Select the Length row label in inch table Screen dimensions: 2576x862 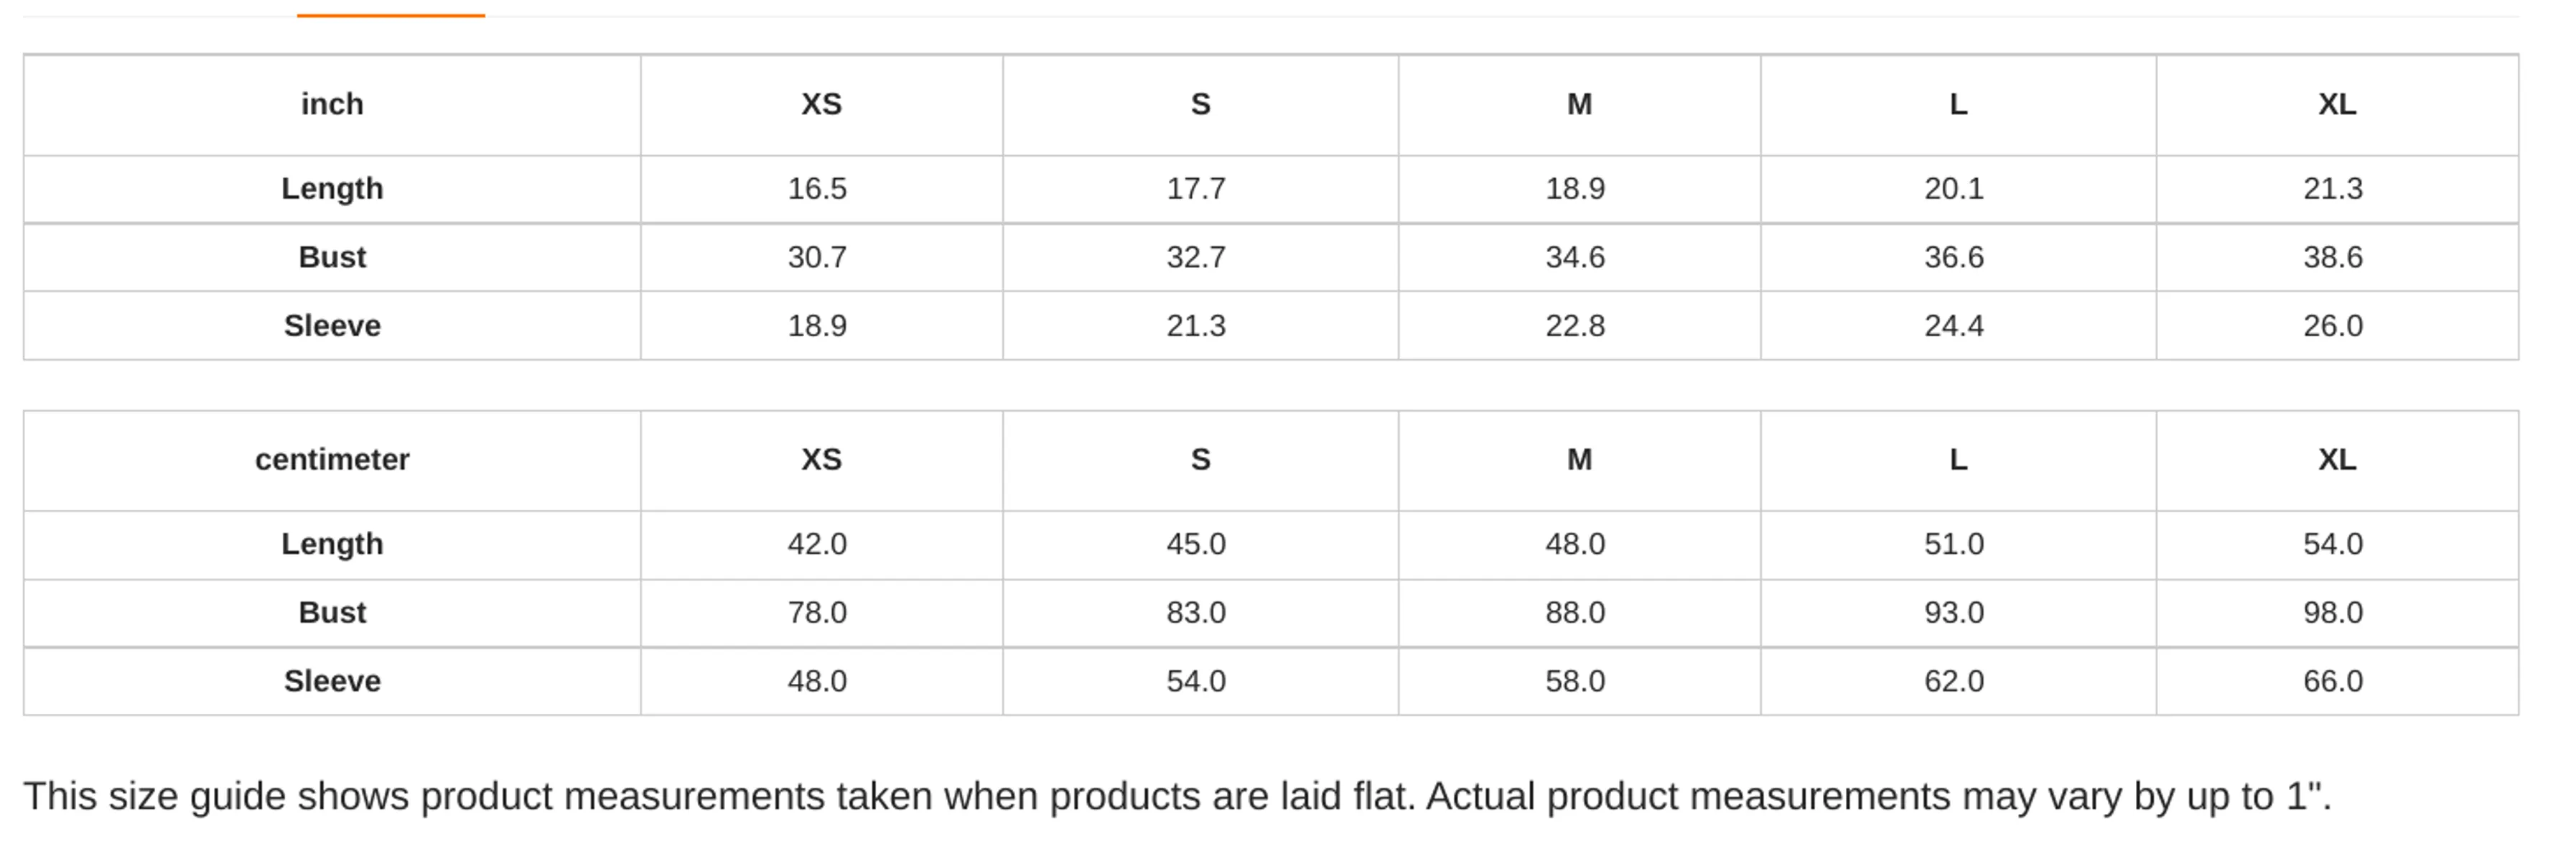point(332,189)
